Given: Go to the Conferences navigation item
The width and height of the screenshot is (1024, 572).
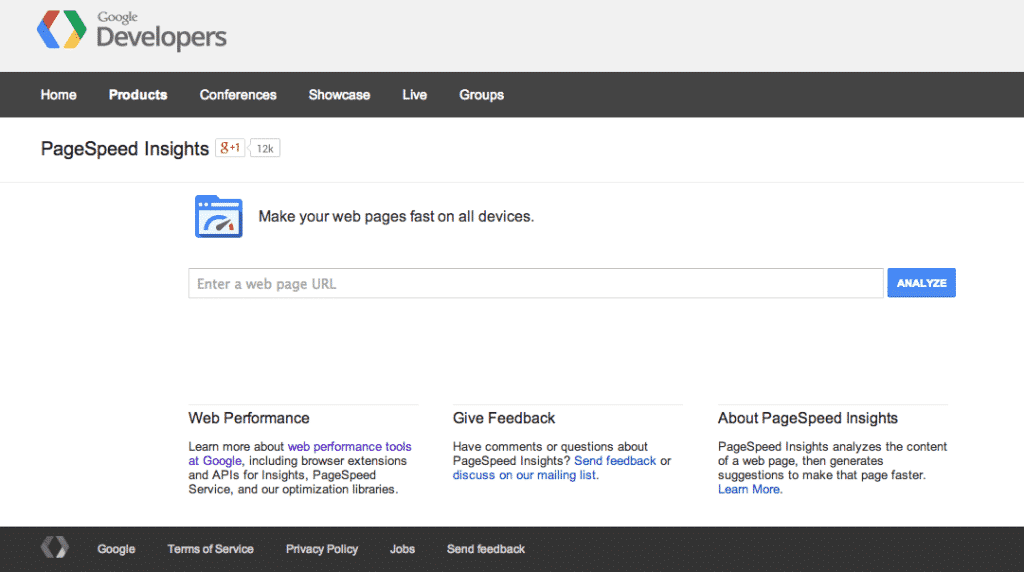Looking at the screenshot, I should [238, 95].
